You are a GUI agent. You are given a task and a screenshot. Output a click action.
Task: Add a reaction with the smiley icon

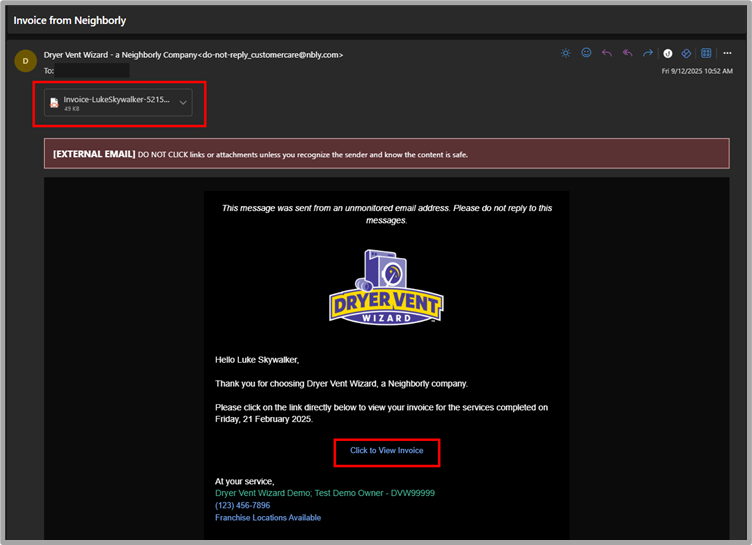point(586,53)
